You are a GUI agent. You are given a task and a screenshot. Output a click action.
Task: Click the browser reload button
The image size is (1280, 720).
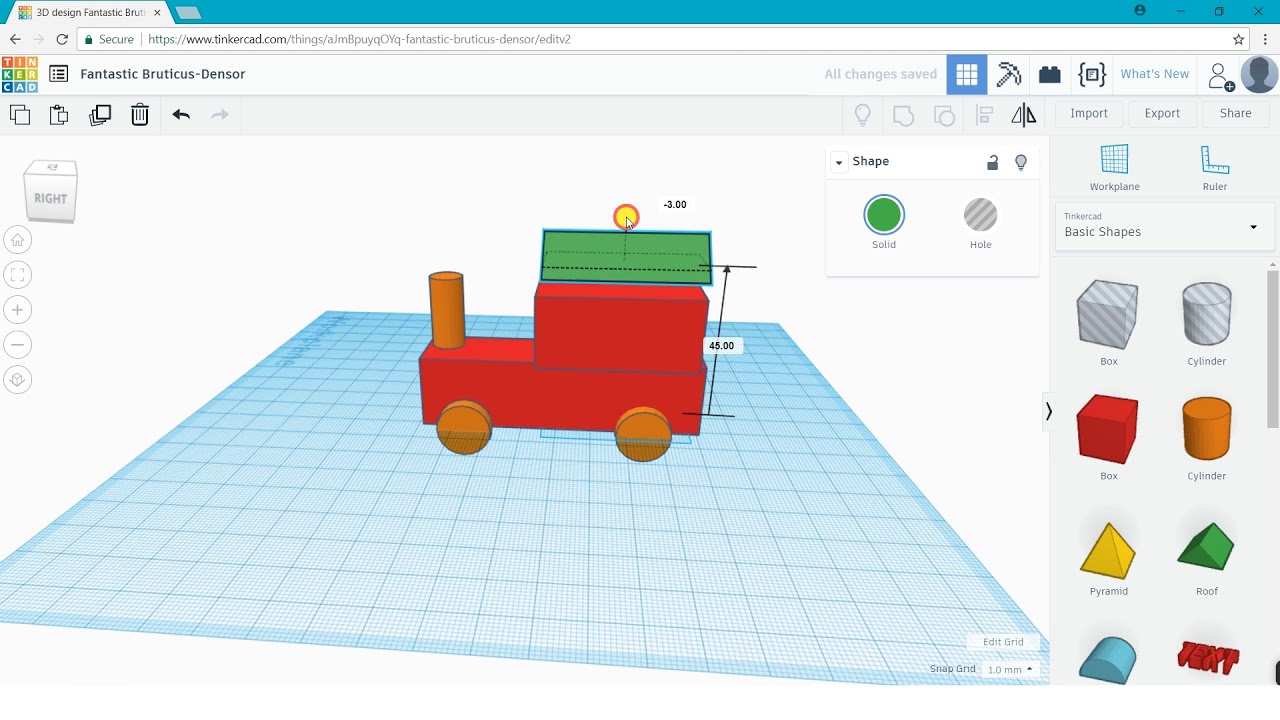click(62, 40)
